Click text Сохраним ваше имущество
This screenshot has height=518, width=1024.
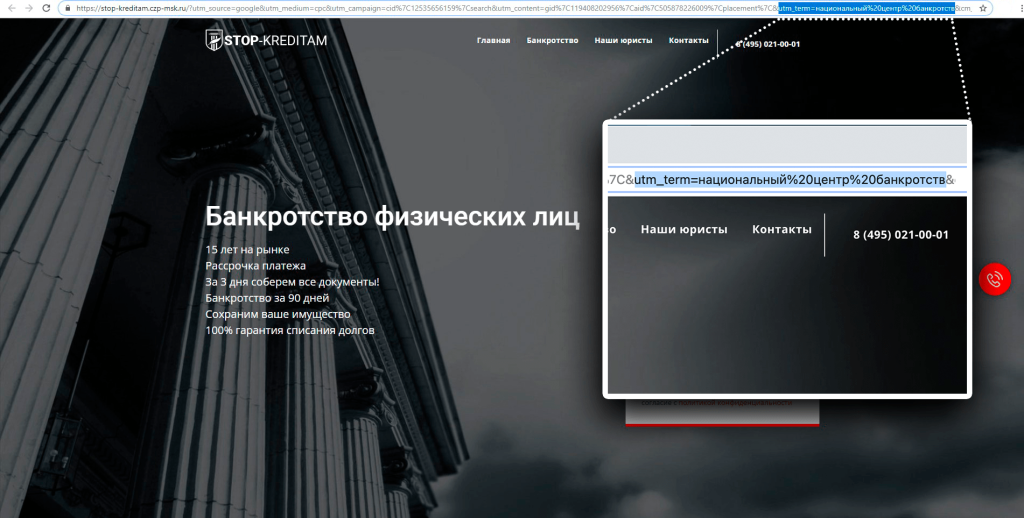click(x=278, y=314)
